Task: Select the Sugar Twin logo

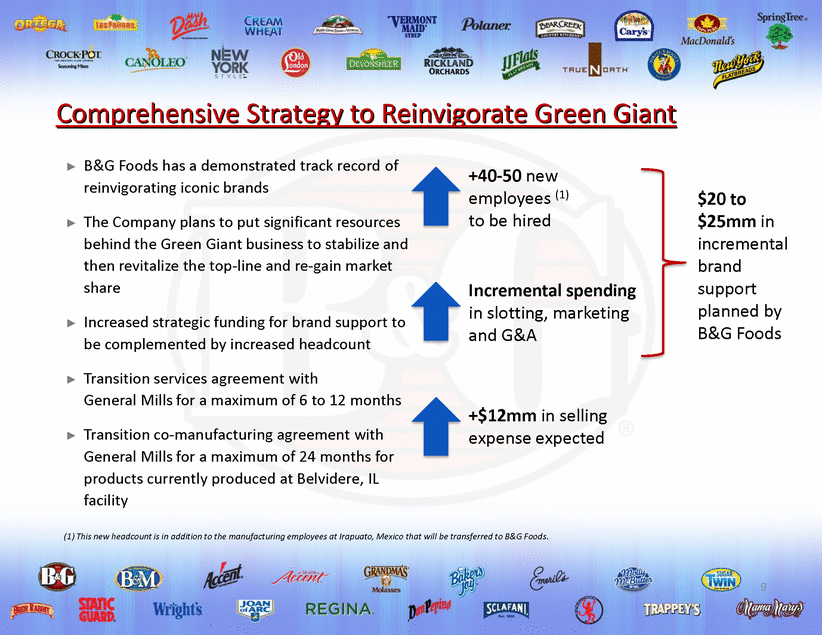Action: point(721,579)
